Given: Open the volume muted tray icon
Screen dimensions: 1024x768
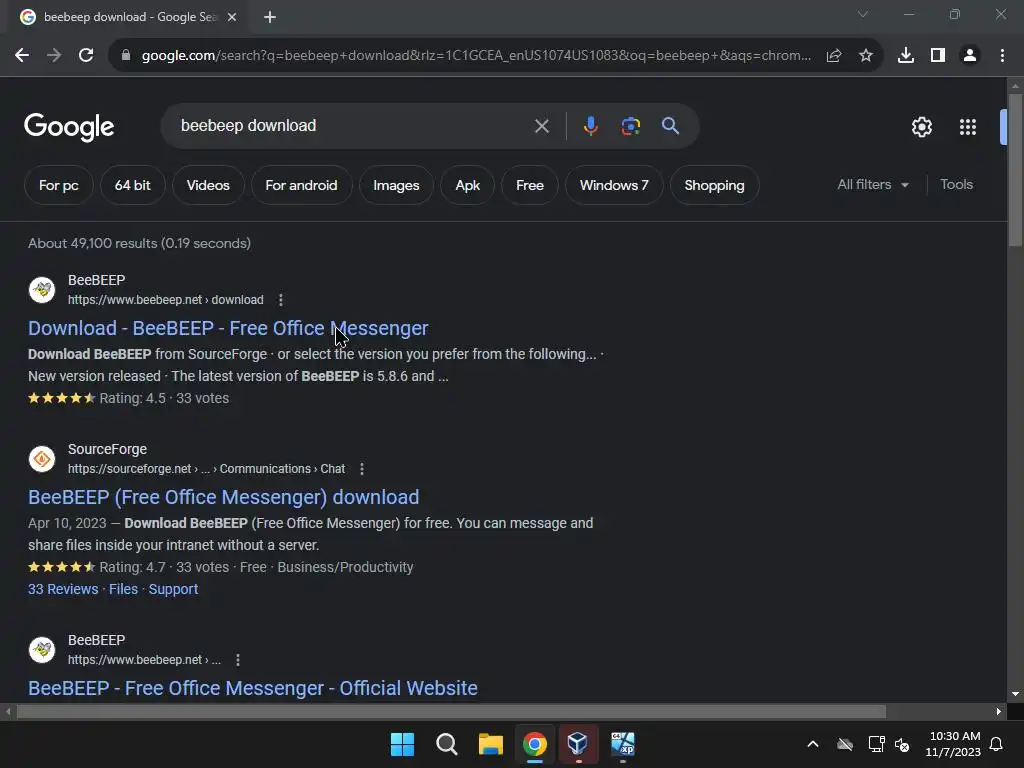Looking at the screenshot, I should pos(902,744).
